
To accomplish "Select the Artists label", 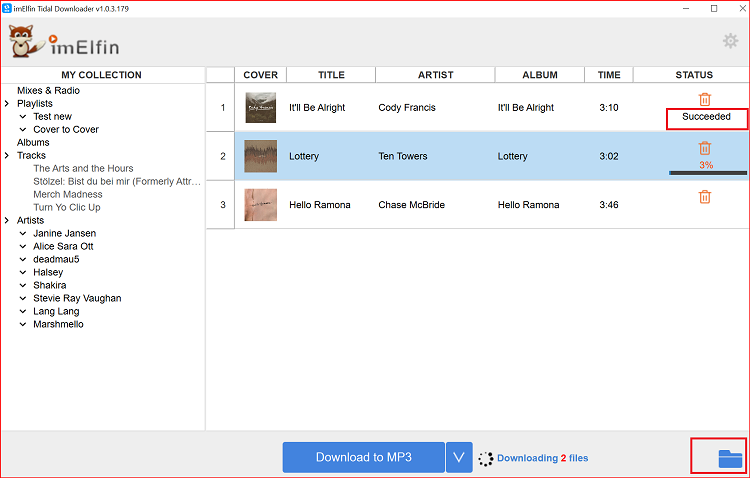I will (x=30, y=220).
